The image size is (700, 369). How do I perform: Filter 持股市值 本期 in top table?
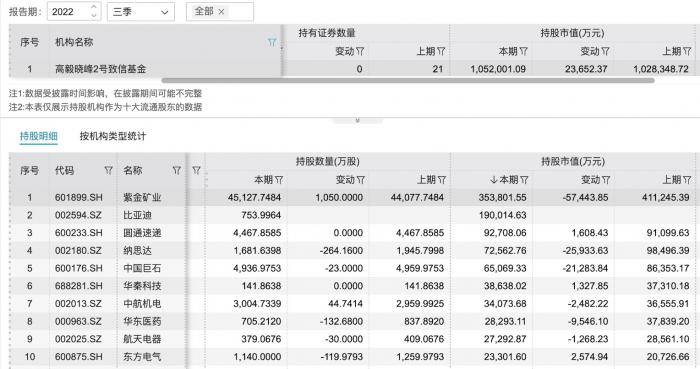tap(524, 51)
